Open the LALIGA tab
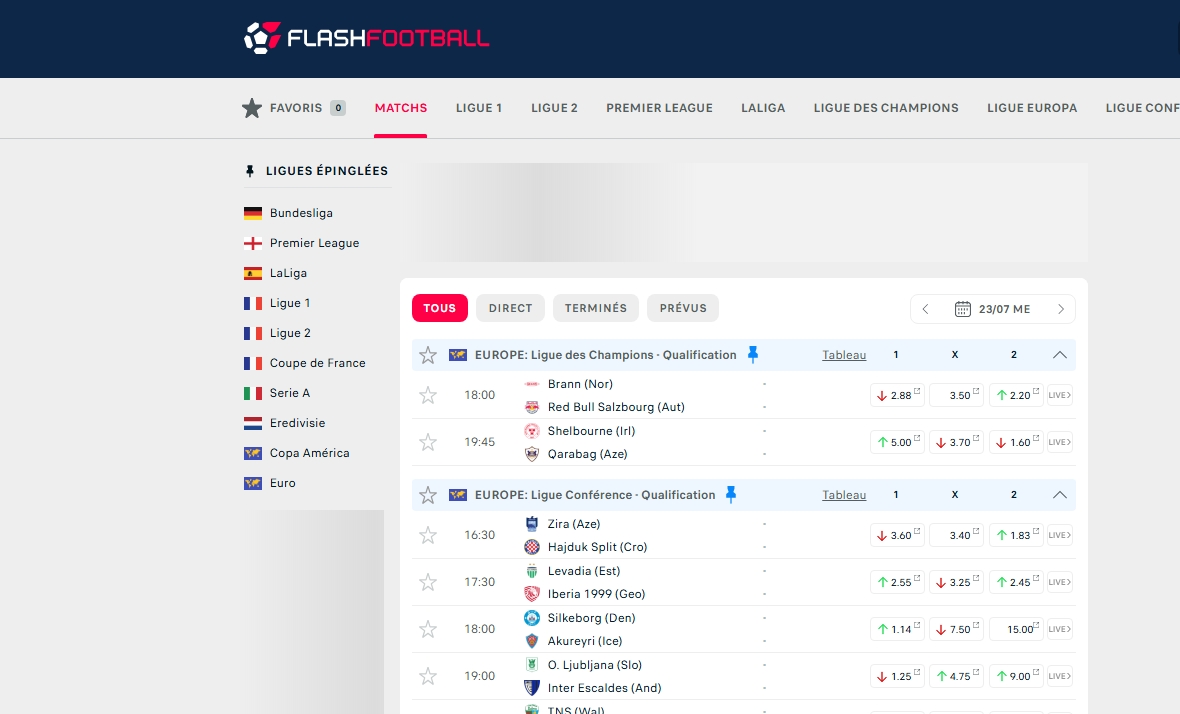Image resolution: width=1180 pixels, height=714 pixels. click(763, 108)
